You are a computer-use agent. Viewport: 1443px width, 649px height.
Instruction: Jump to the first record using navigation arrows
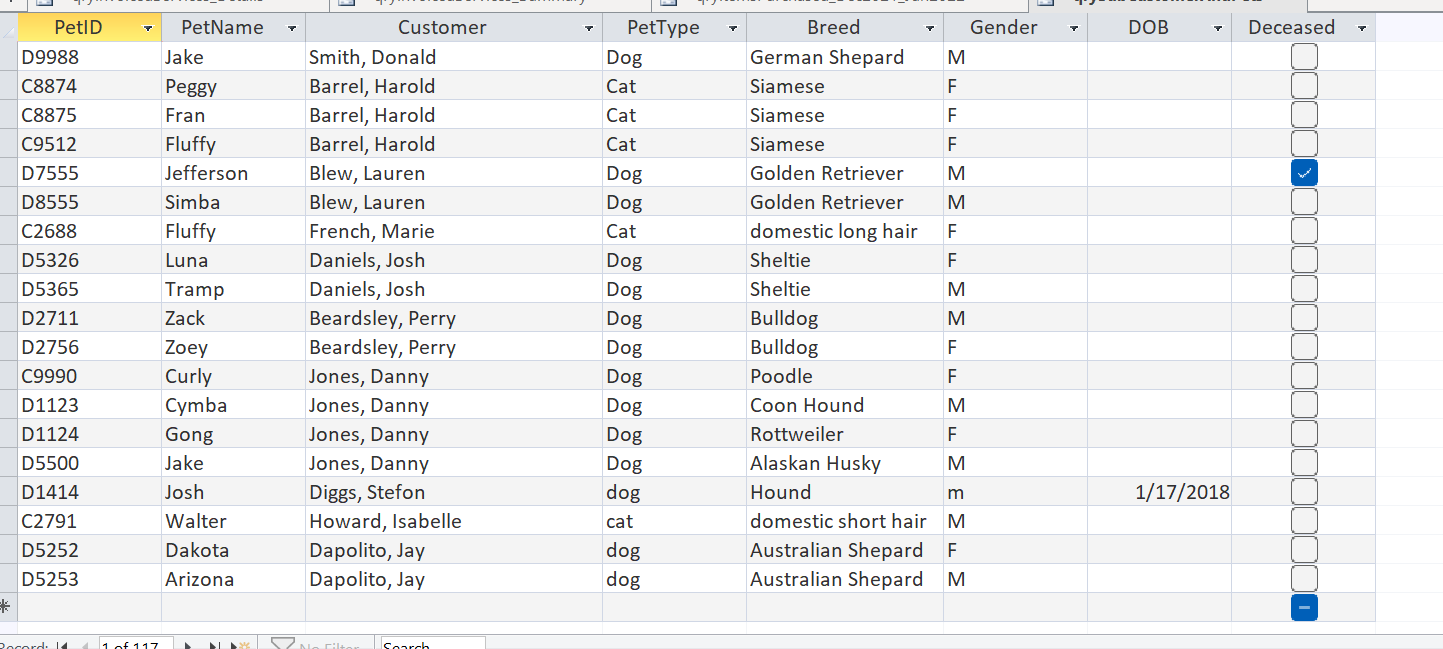(65, 644)
